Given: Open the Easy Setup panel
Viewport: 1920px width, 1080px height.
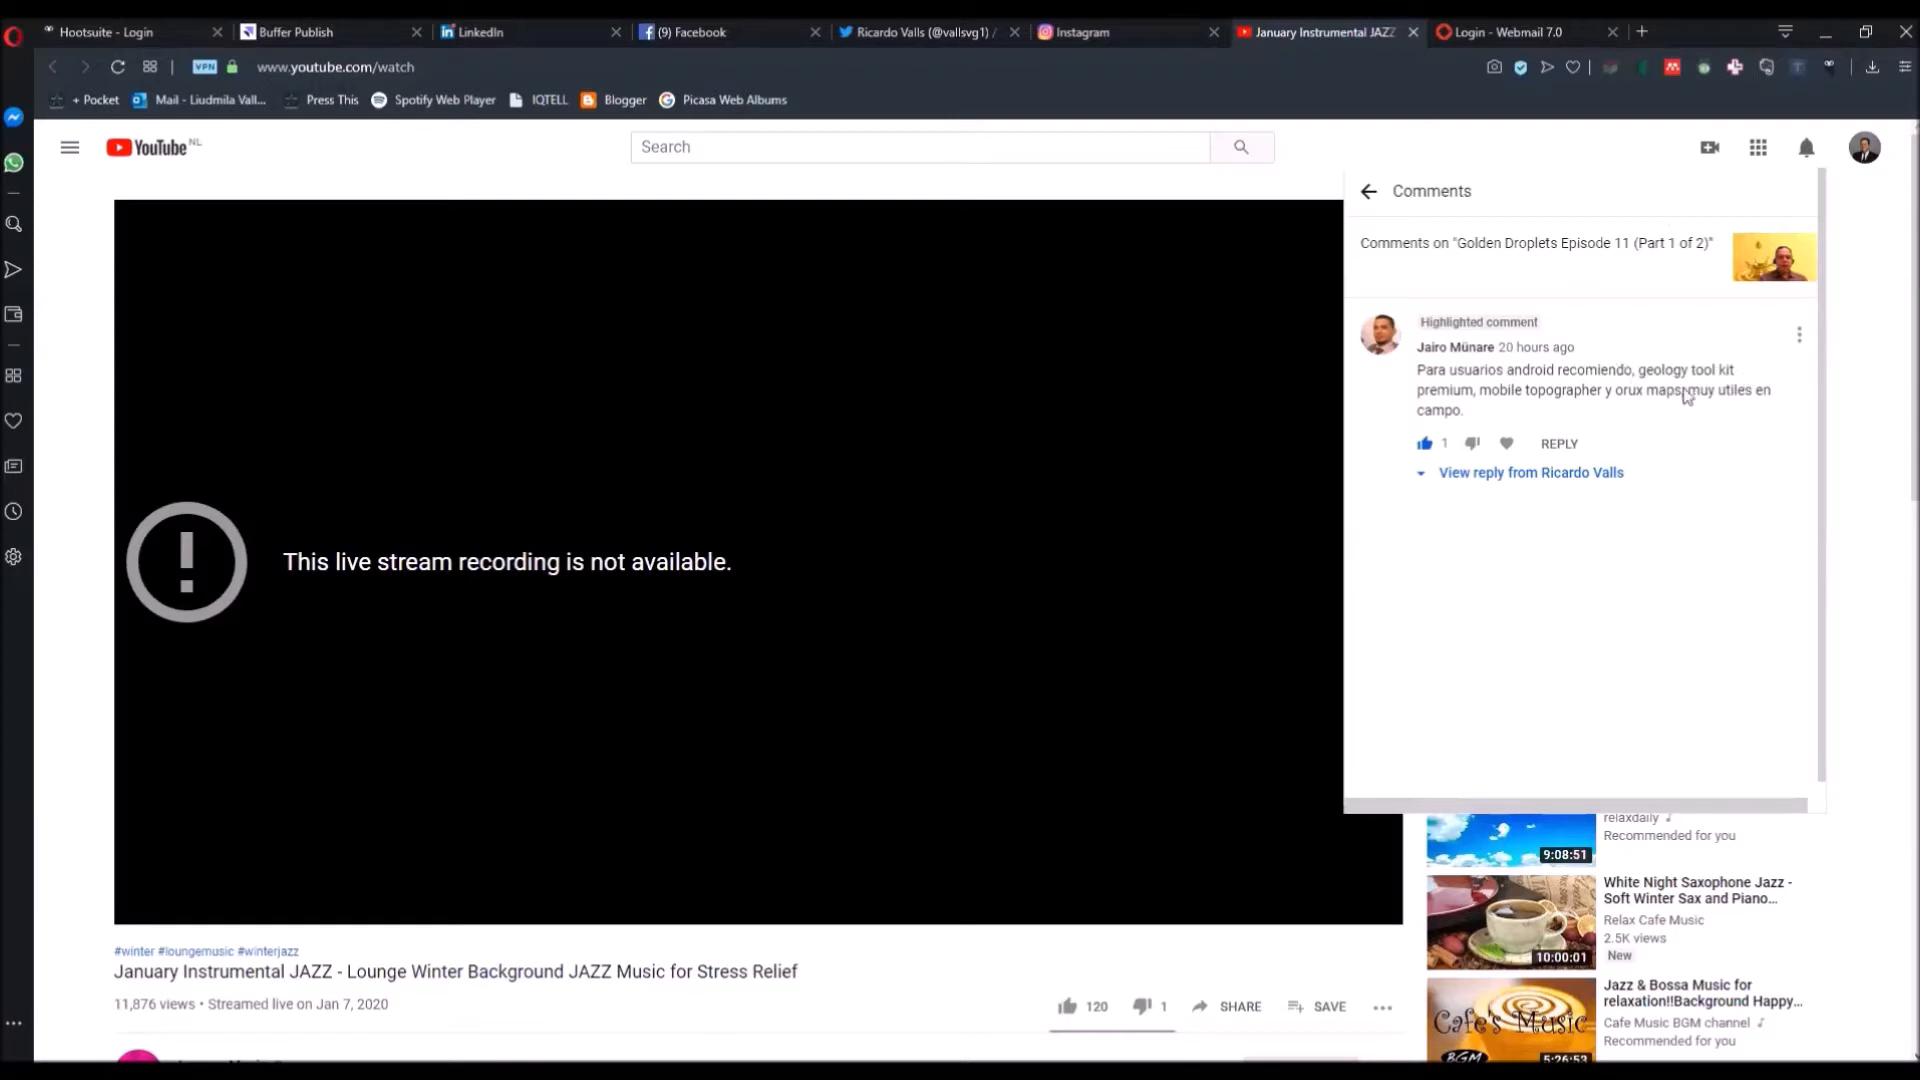Looking at the screenshot, I should 1905,67.
